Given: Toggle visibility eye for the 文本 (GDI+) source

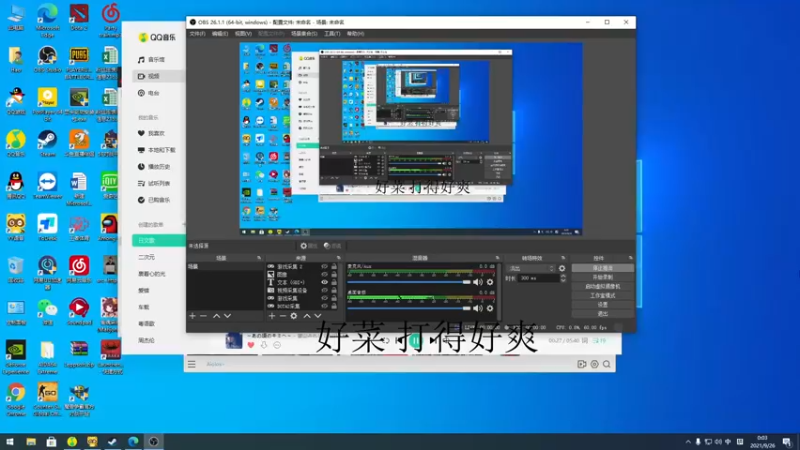Looking at the screenshot, I should [x=324, y=282].
